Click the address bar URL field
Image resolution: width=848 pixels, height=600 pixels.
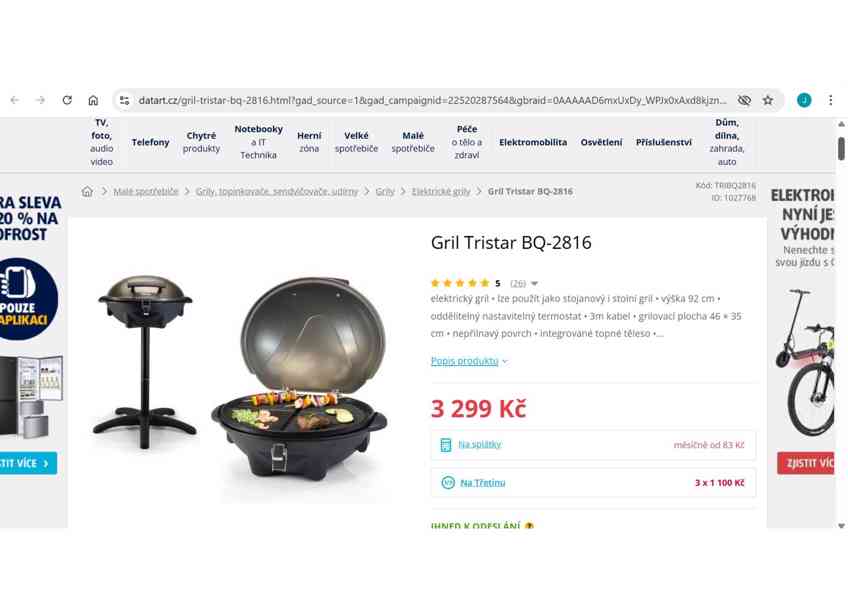[x=433, y=100]
